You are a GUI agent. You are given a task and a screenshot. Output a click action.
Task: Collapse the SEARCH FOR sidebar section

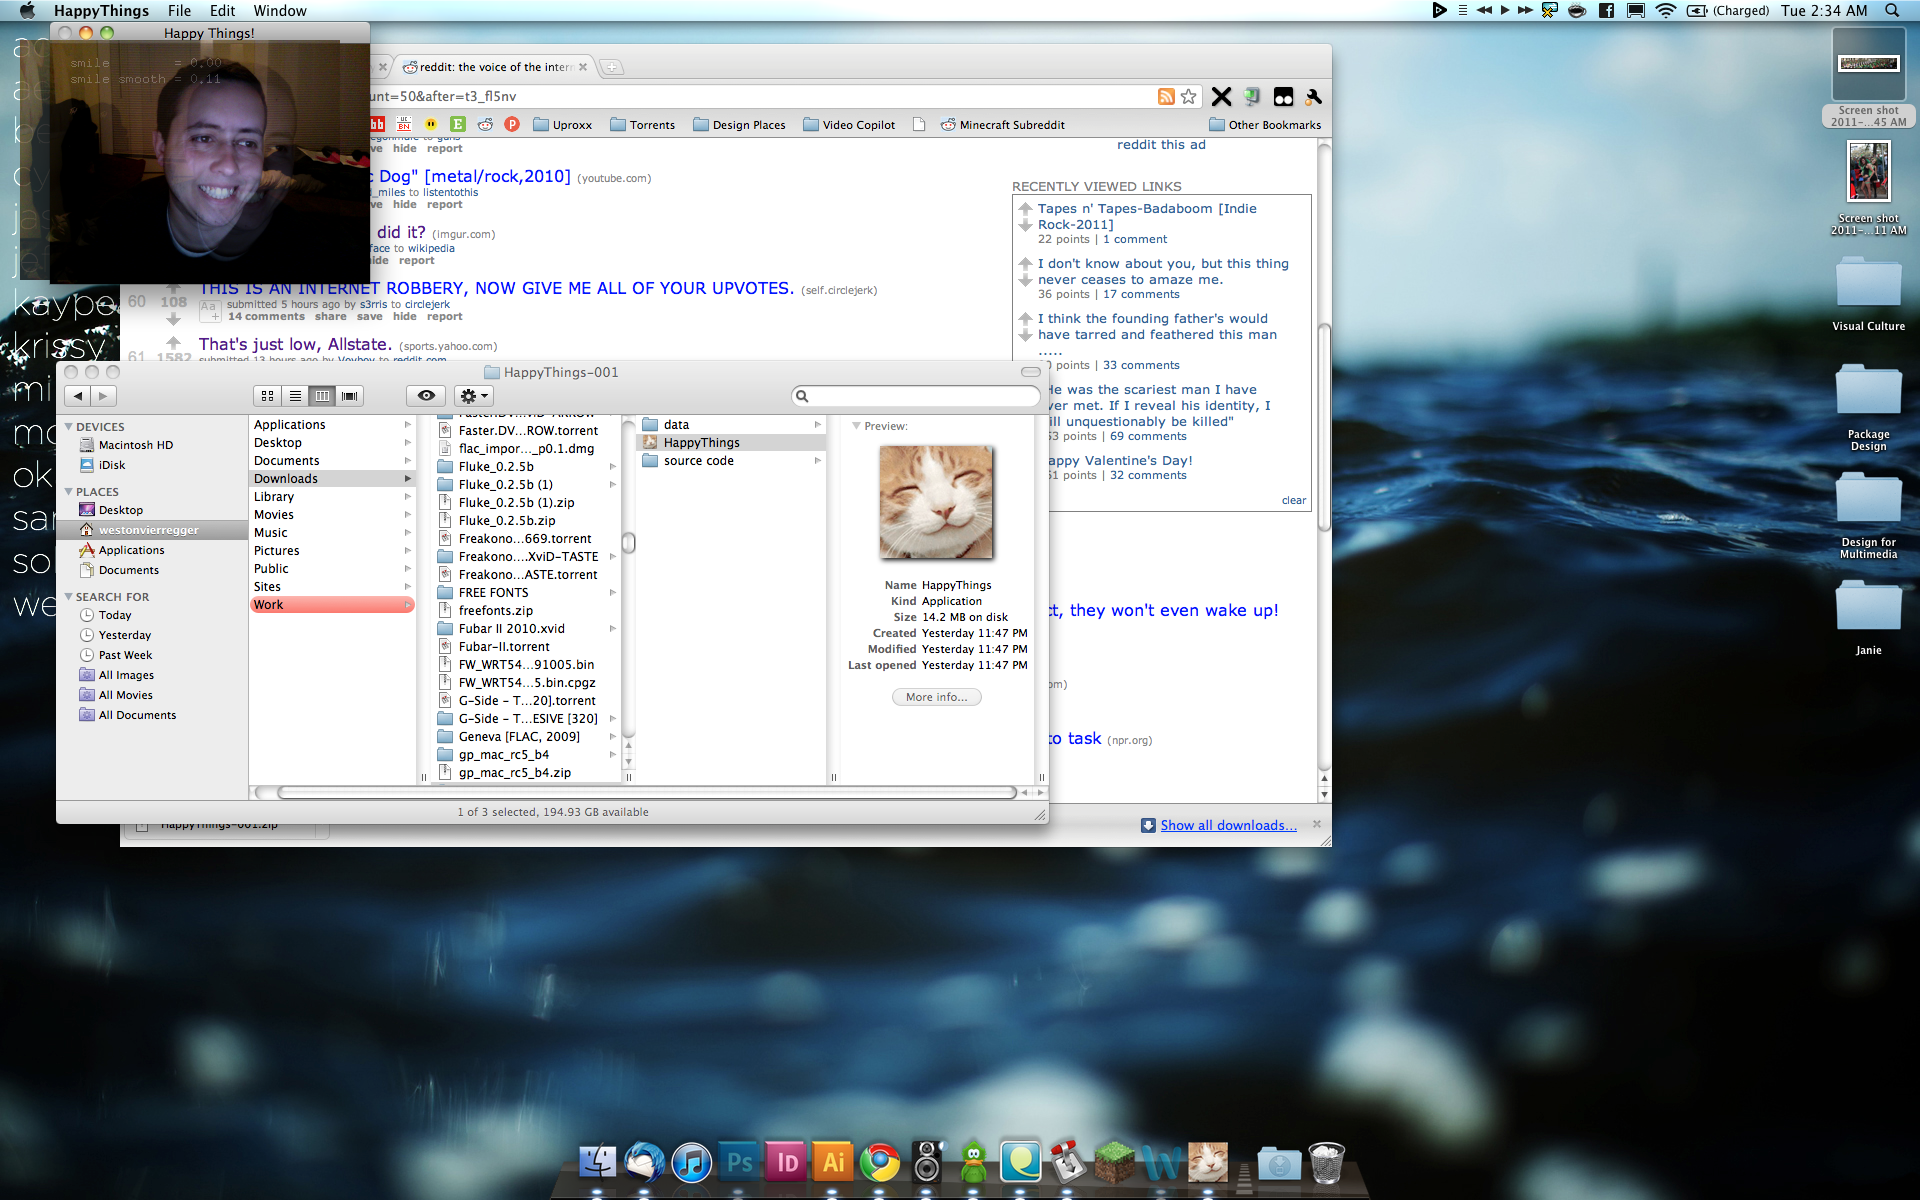[x=69, y=597]
